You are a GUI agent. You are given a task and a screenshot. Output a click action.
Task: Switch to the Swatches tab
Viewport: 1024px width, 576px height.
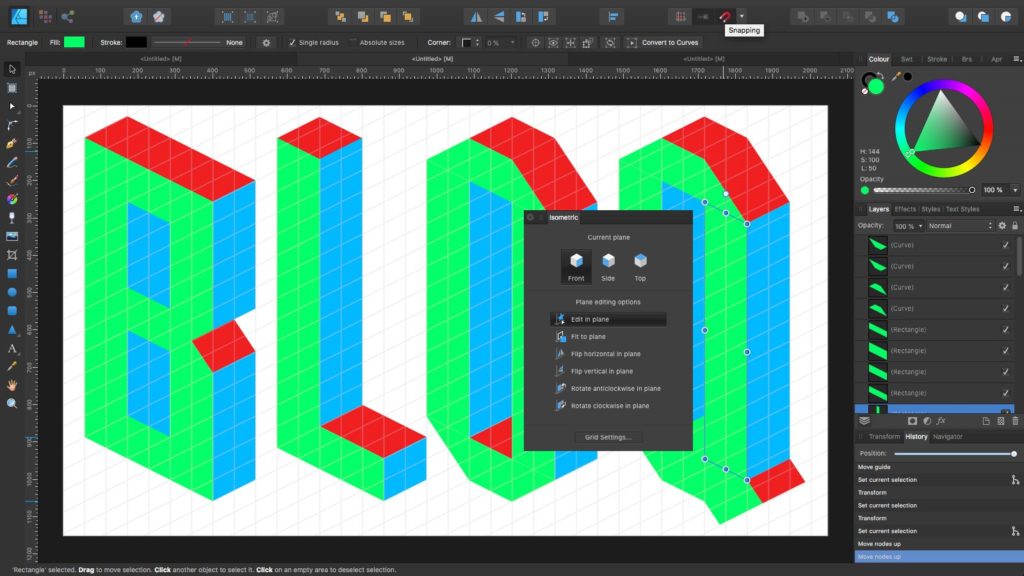click(x=906, y=58)
